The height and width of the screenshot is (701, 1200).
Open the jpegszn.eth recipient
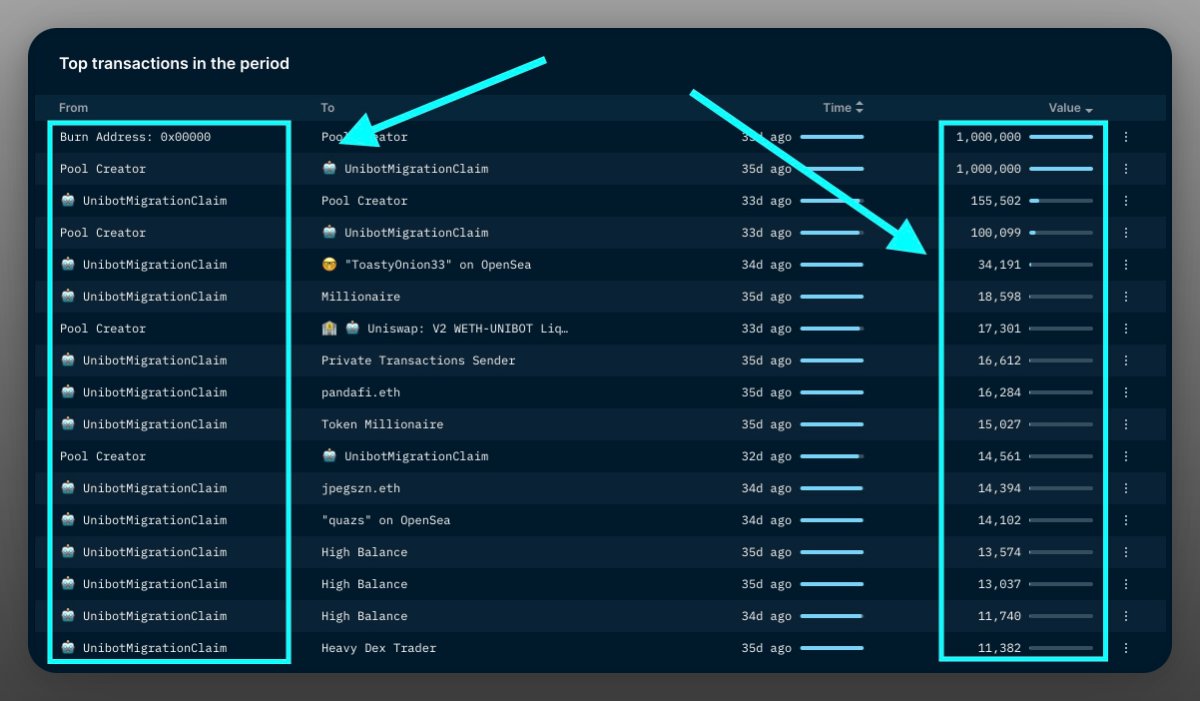pos(360,489)
